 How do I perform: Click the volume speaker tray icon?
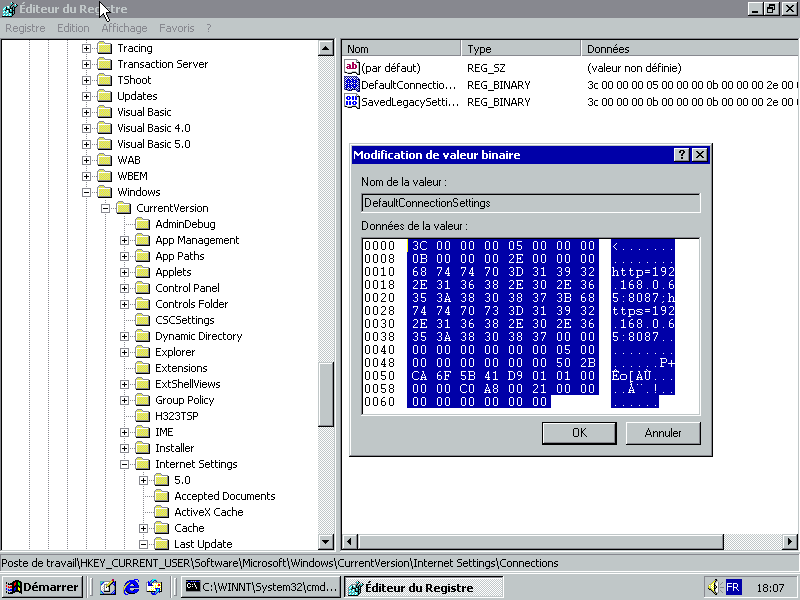(x=713, y=587)
